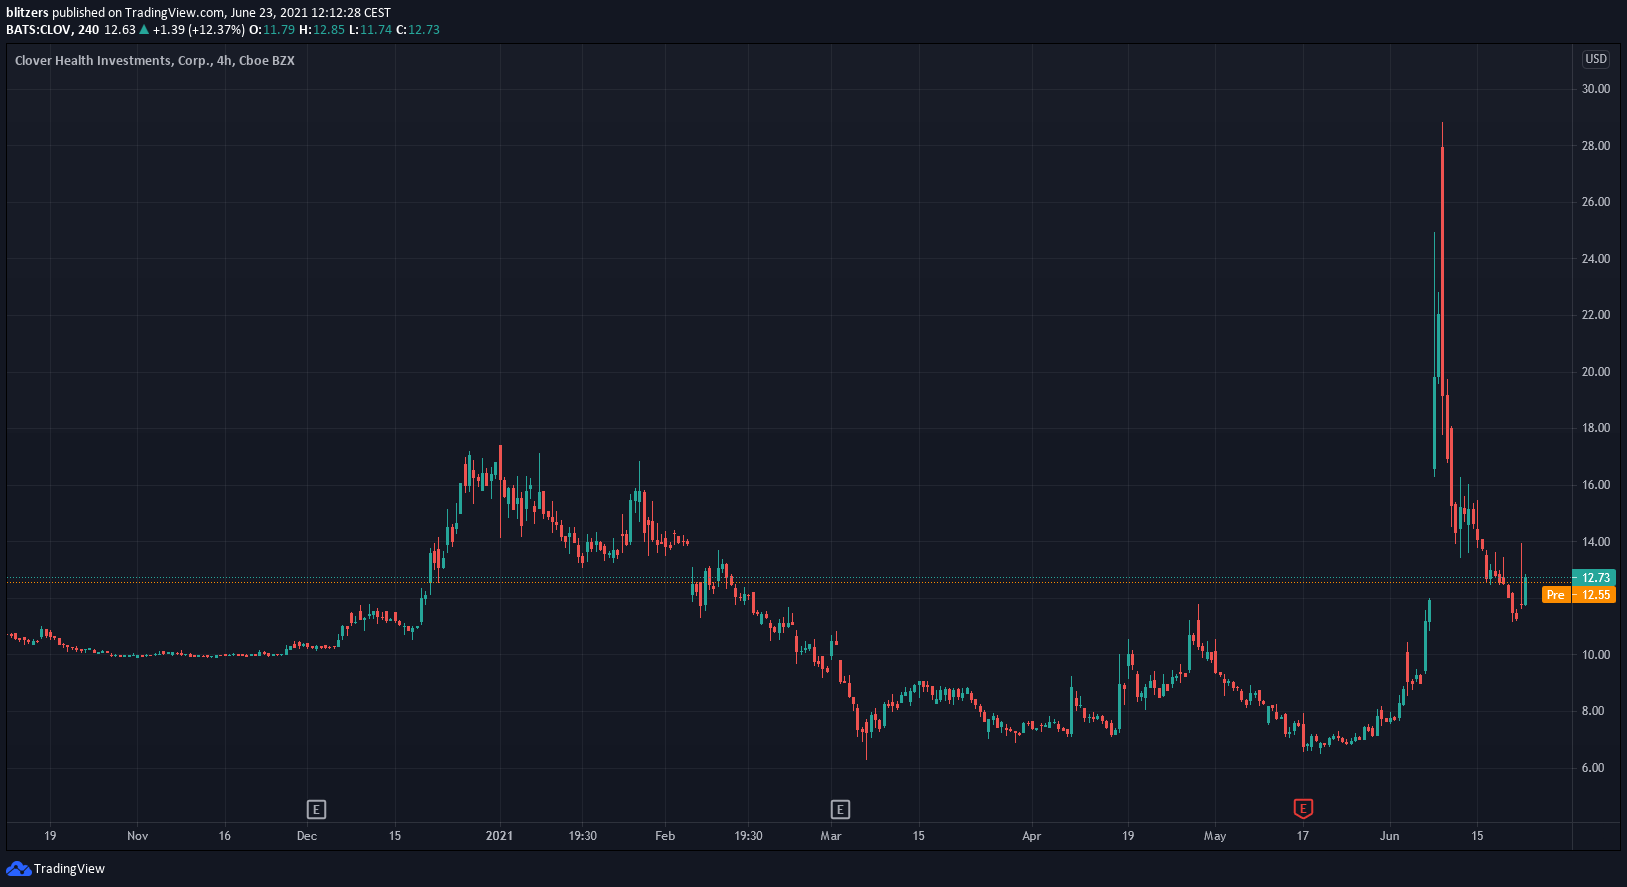Open the TradingView logo at bottom left
The height and width of the screenshot is (887, 1627).
pyautogui.click(x=56, y=868)
